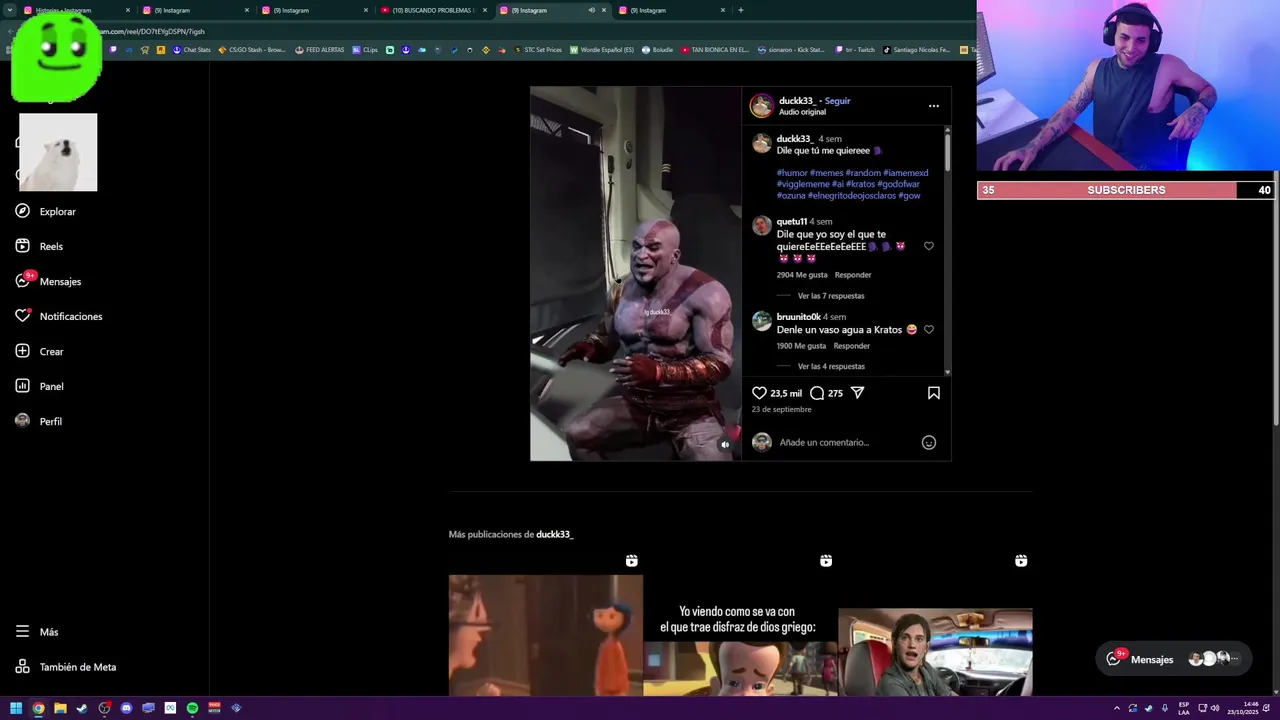Viewport: 1280px width, 720px height.
Task: Open the emoji picker in comment box
Action: pyautogui.click(x=928, y=442)
